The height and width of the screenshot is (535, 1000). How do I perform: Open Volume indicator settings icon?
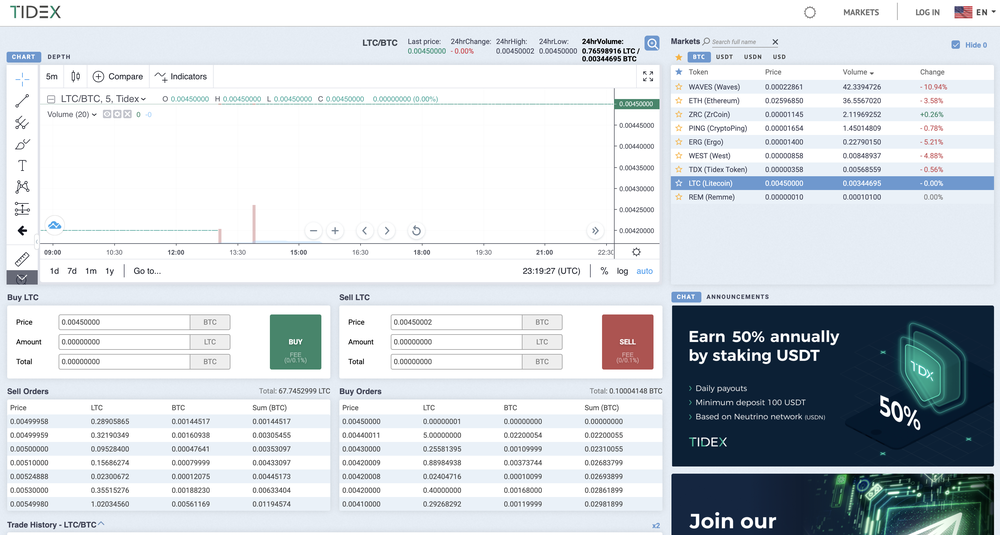117,114
